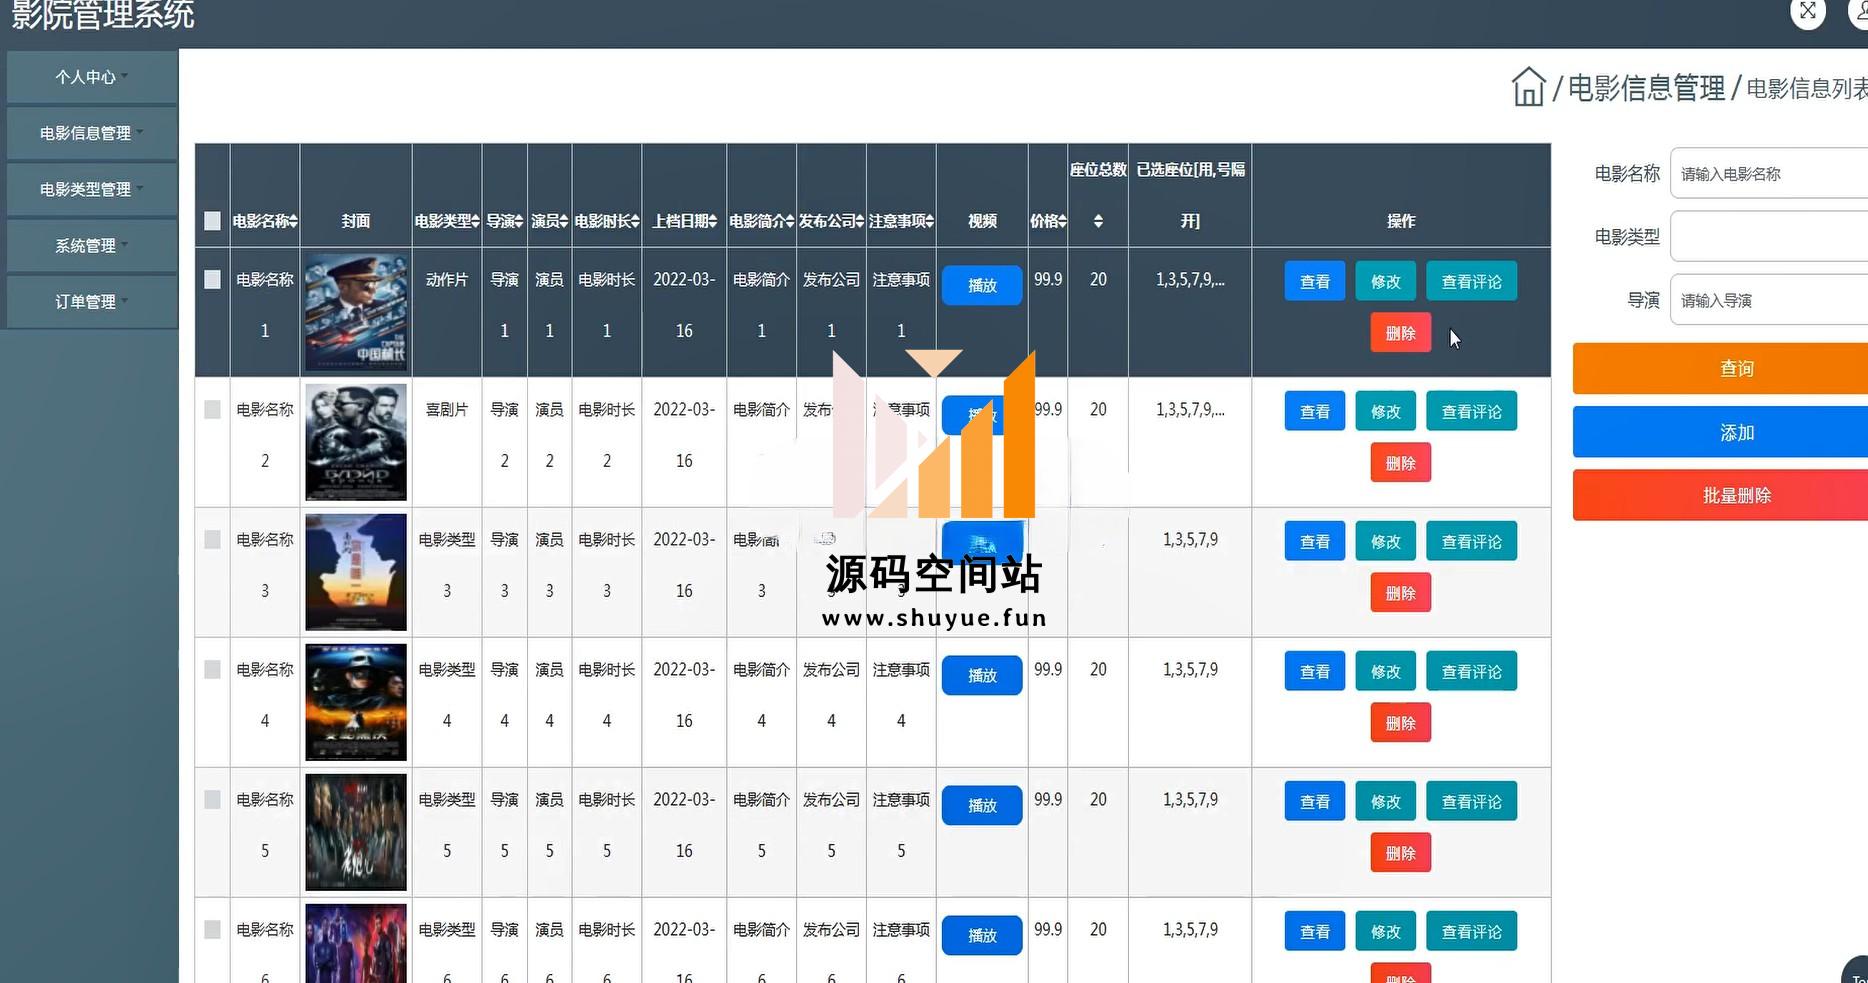
Task: Play video for 电影名称6 row
Action: coord(982,935)
